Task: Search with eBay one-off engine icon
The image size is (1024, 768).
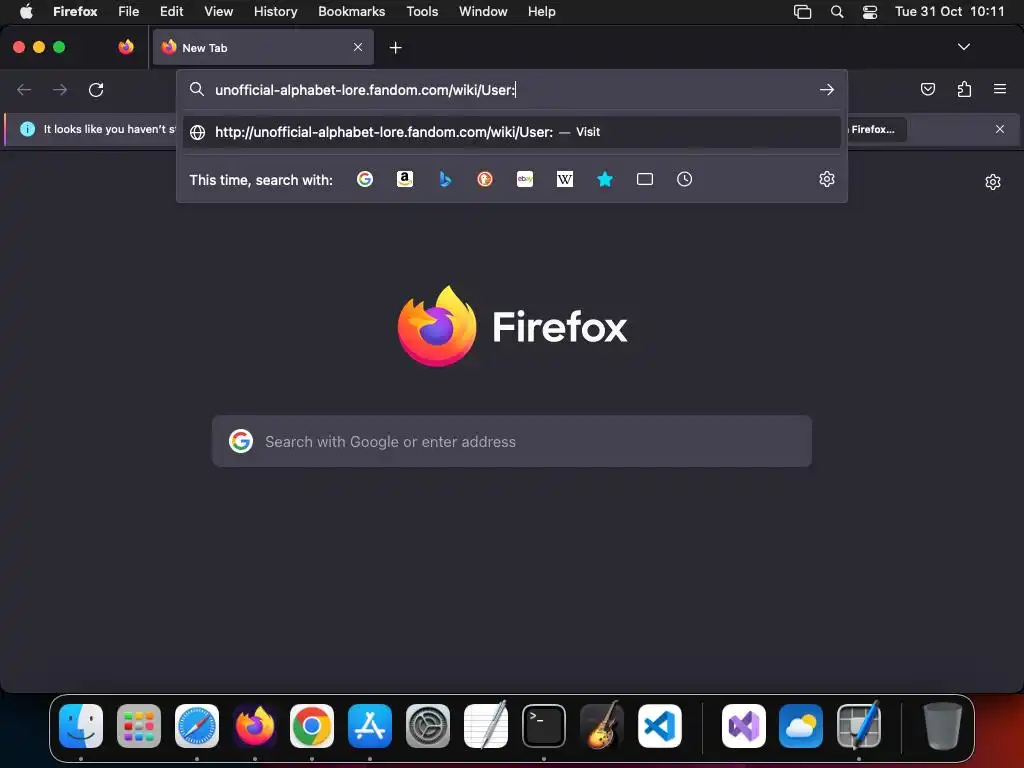Action: click(x=525, y=179)
